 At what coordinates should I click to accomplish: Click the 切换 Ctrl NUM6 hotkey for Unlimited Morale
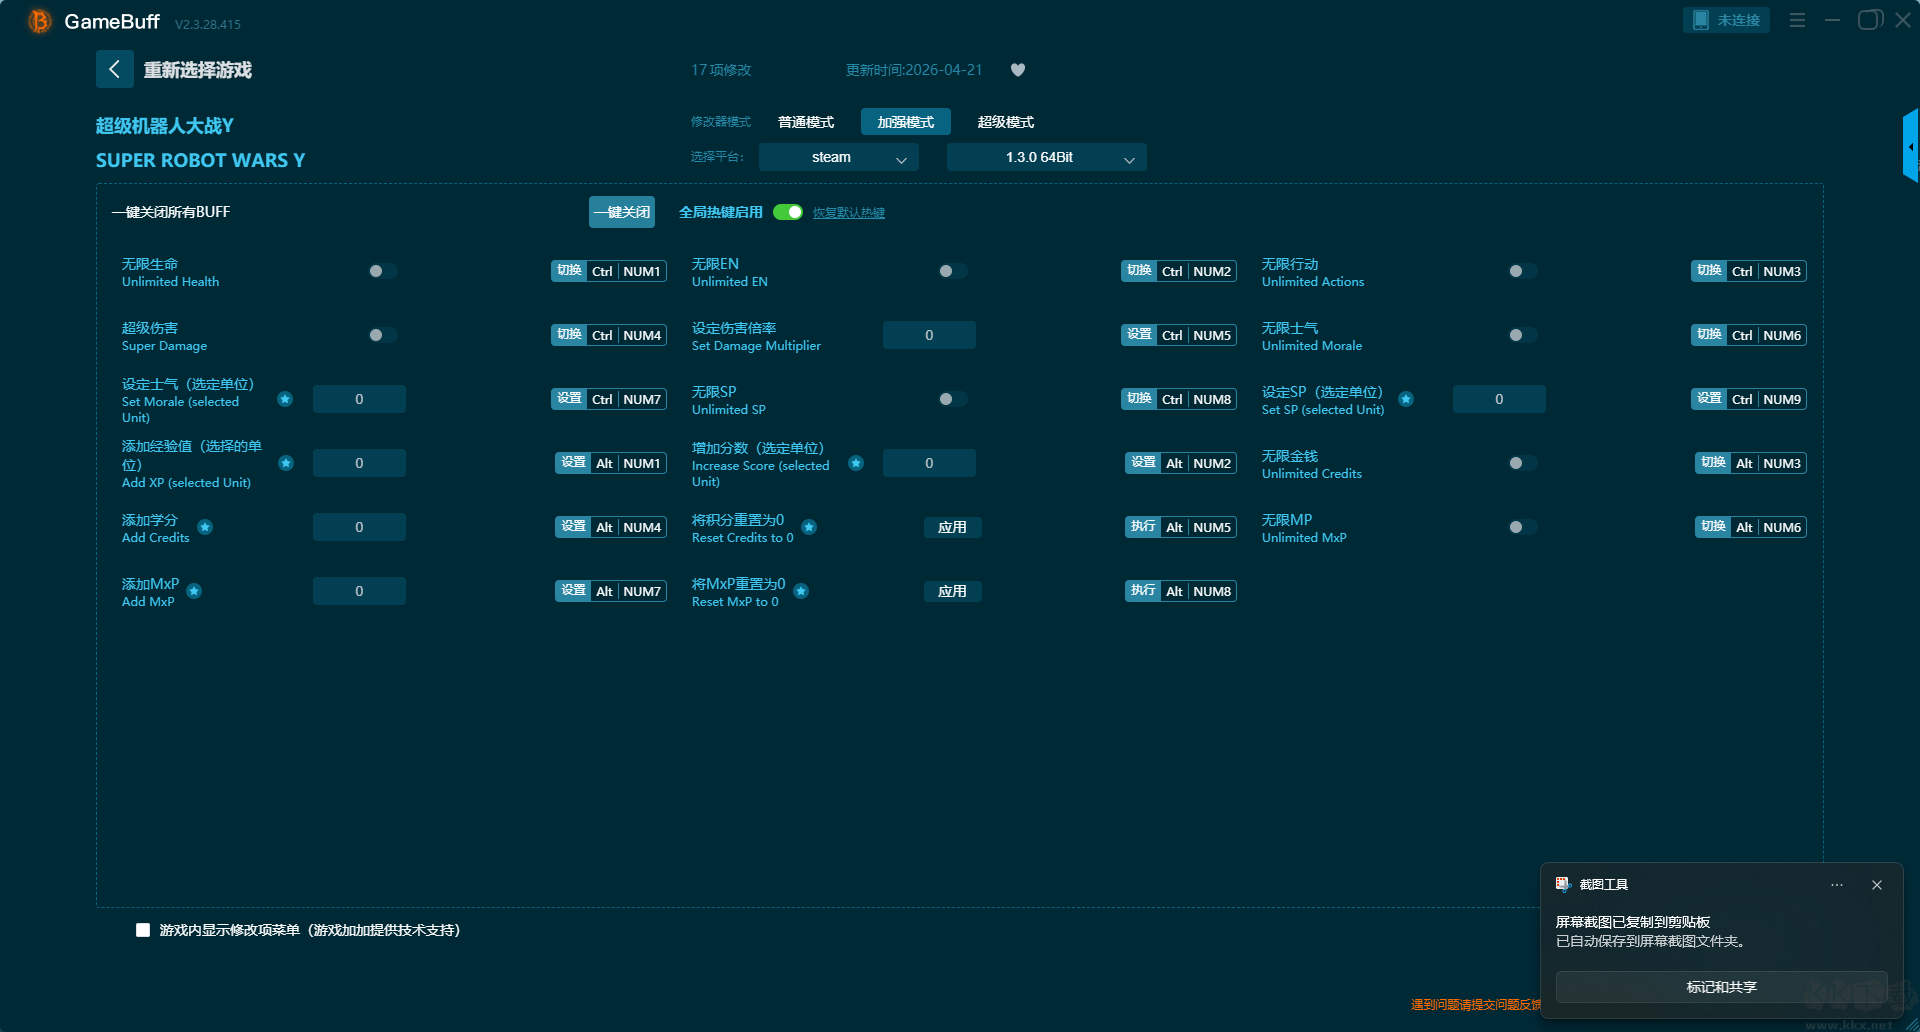[1749, 335]
